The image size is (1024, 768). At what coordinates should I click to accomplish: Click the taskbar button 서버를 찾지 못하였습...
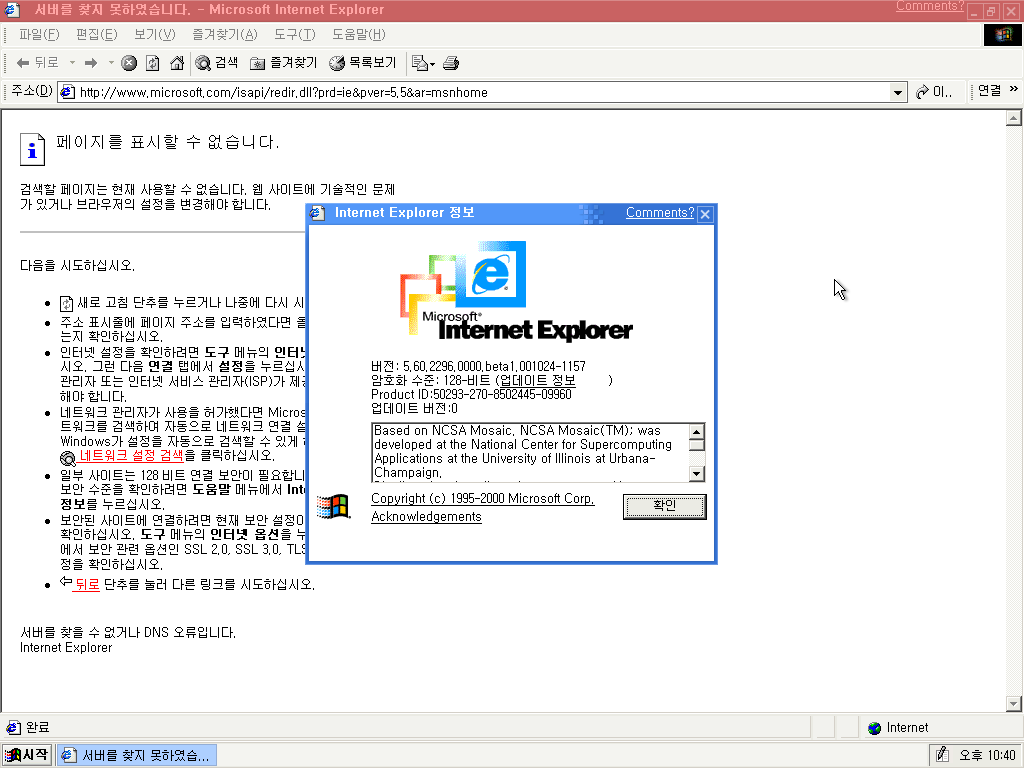coord(136,755)
